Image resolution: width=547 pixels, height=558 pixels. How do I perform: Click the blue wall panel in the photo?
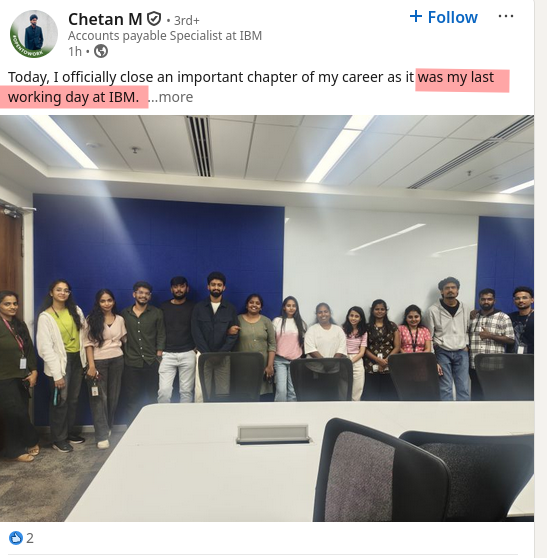[x=158, y=242]
